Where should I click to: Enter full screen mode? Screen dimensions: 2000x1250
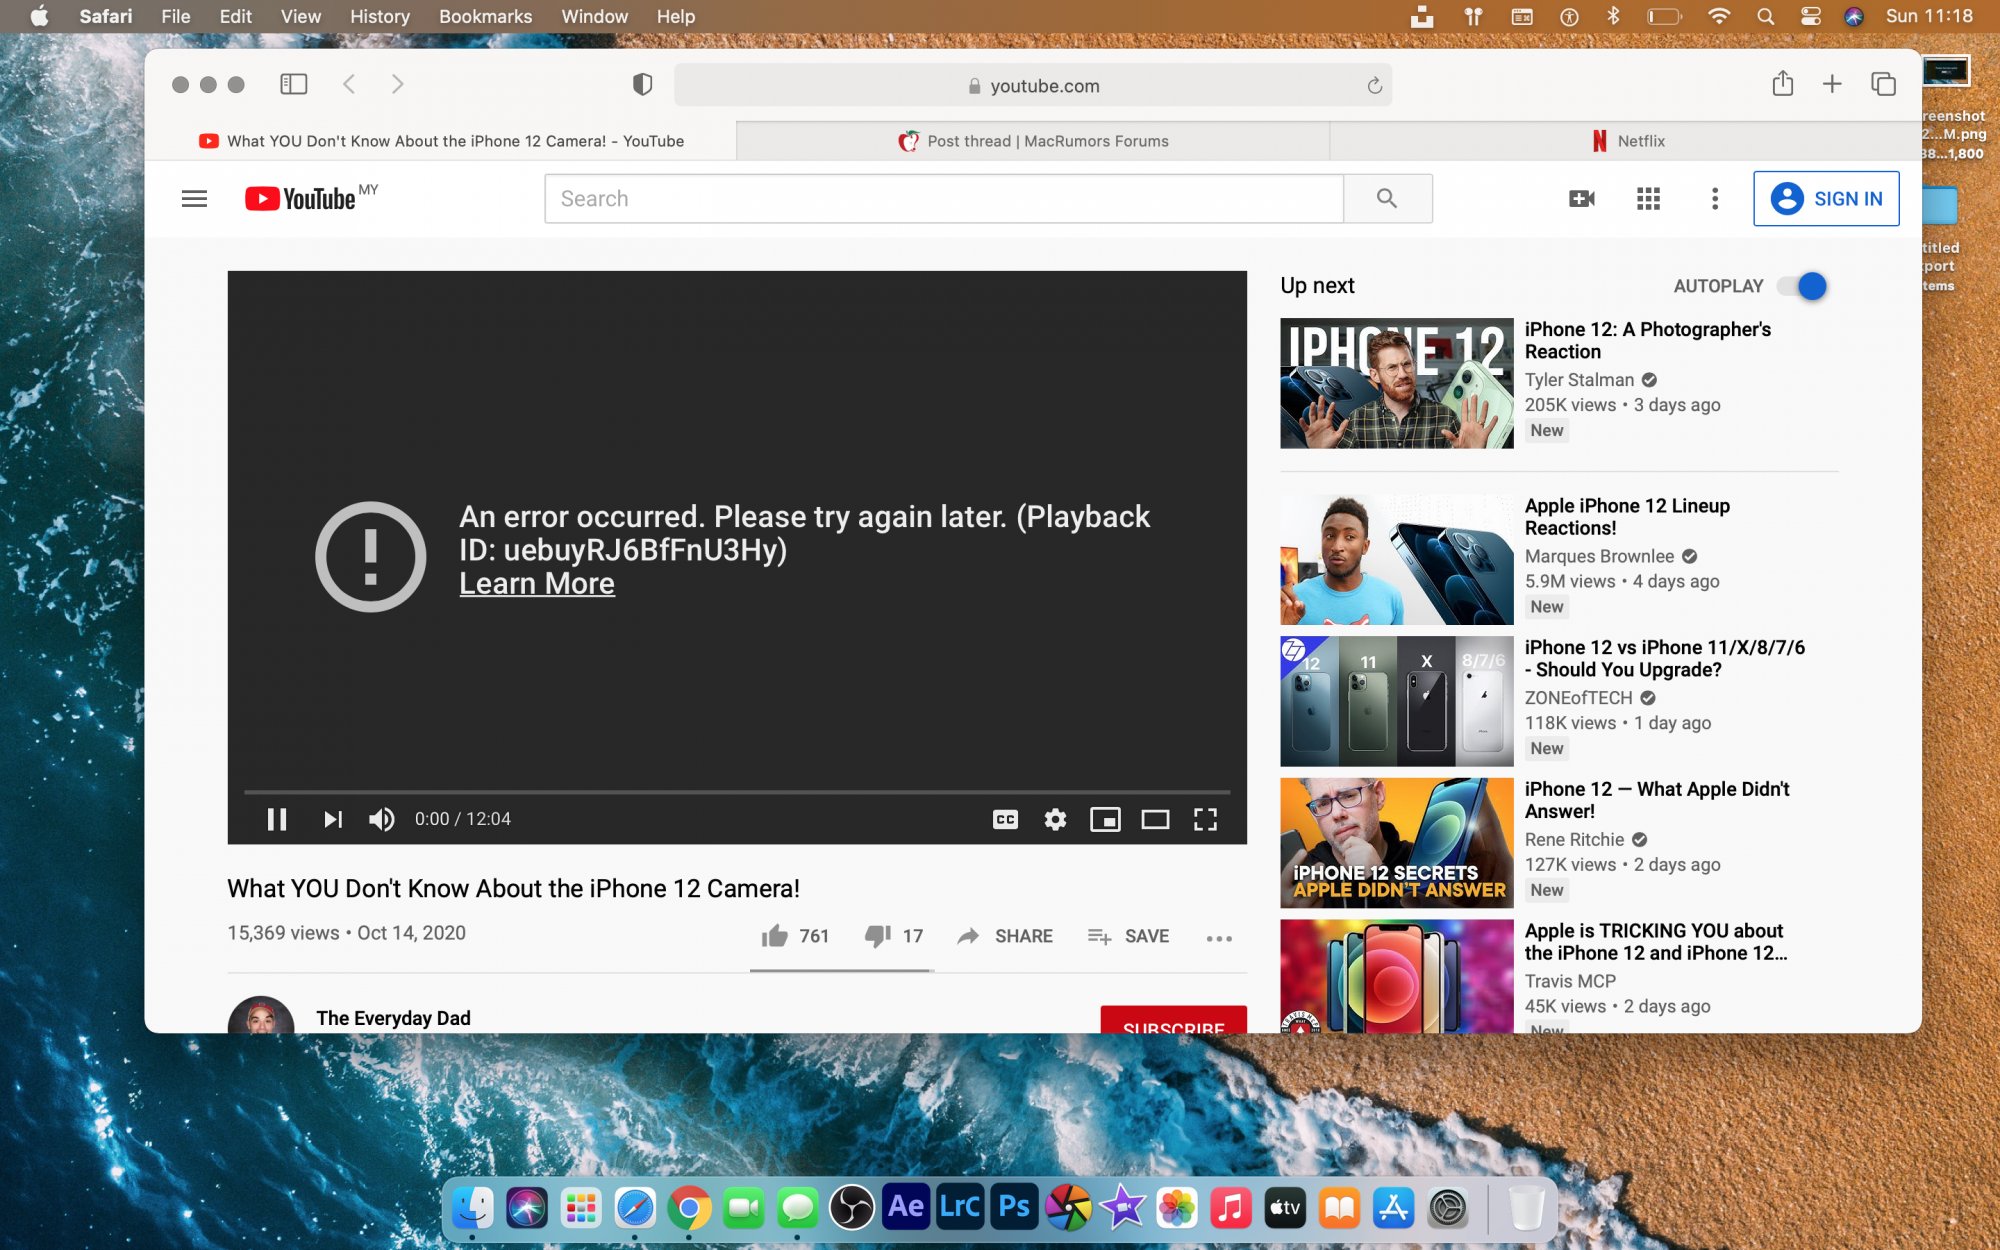(1205, 819)
